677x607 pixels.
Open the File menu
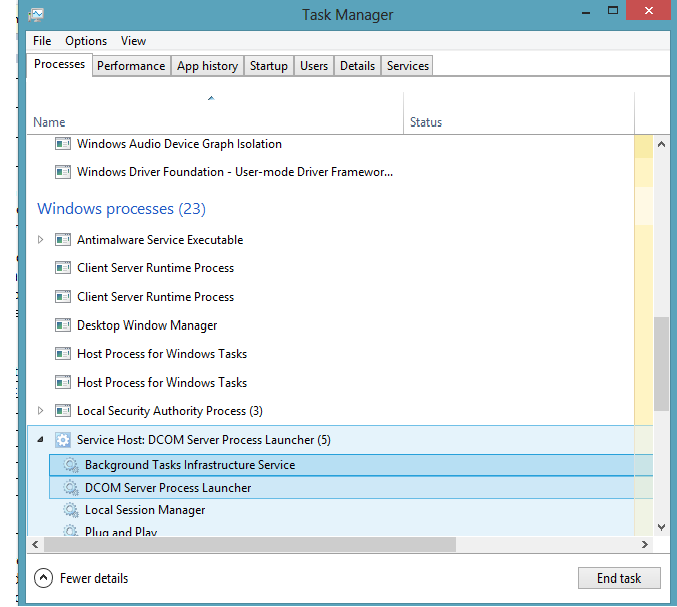click(42, 41)
